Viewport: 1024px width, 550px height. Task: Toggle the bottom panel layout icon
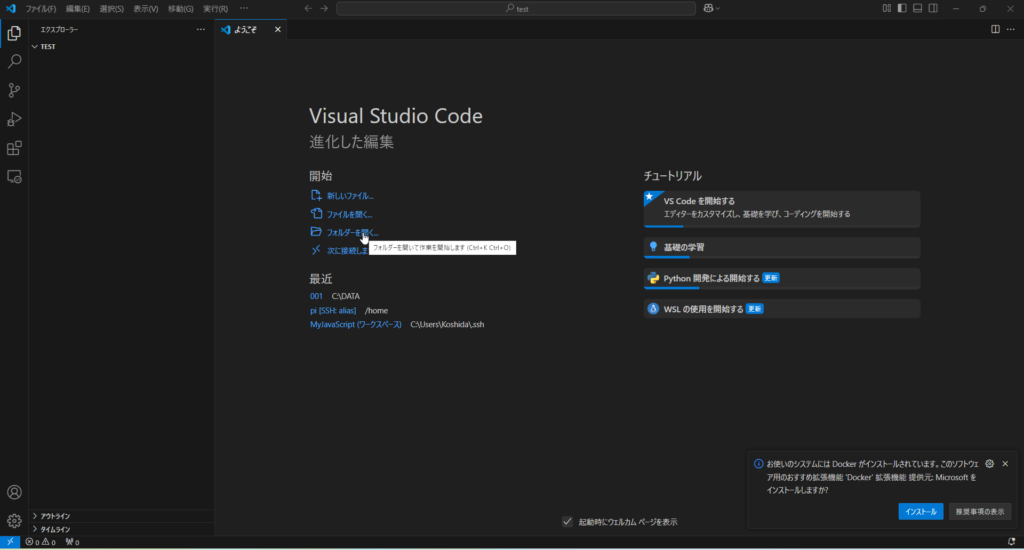pyautogui.click(x=918, y=8)
